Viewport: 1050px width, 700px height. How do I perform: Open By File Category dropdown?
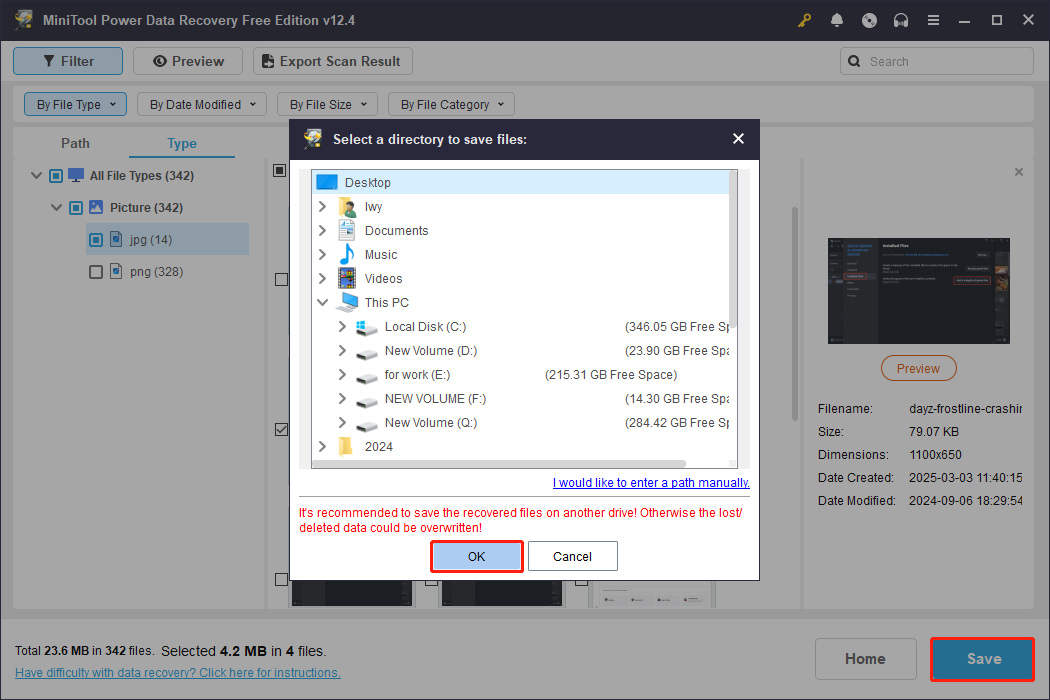pos(451,104)
